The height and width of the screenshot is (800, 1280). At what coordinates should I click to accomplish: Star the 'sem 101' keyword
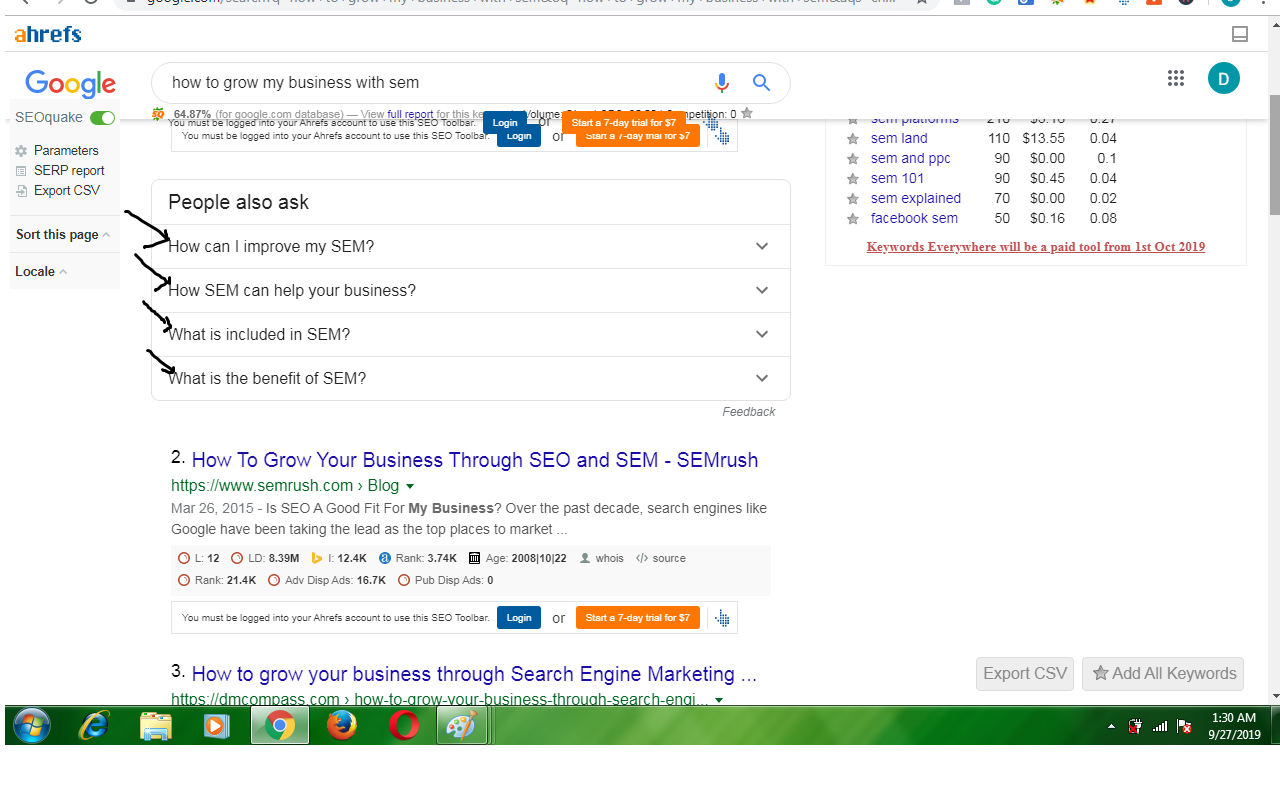853,179
